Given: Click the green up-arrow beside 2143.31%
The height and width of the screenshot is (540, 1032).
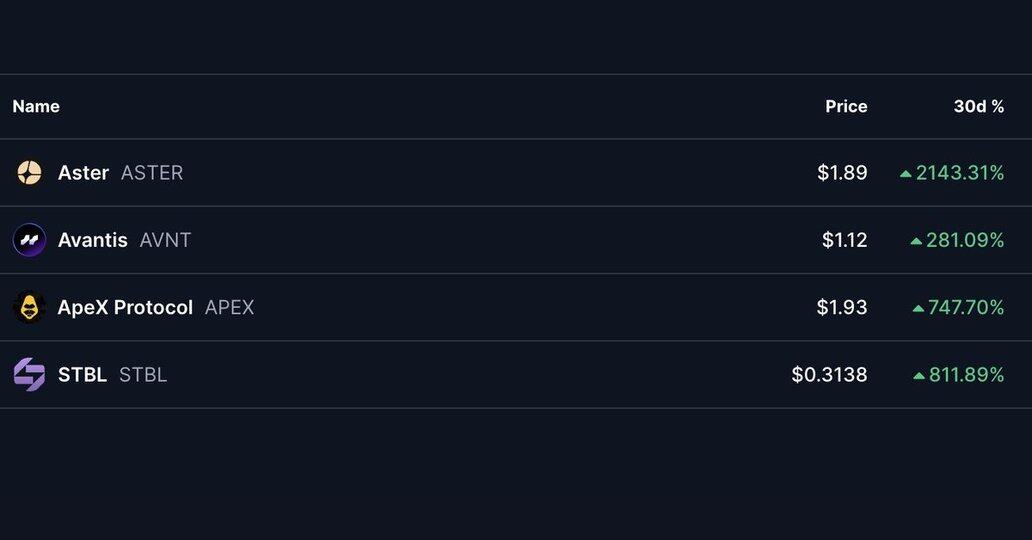Looking at the screenshot, I should tap(906, 174).
